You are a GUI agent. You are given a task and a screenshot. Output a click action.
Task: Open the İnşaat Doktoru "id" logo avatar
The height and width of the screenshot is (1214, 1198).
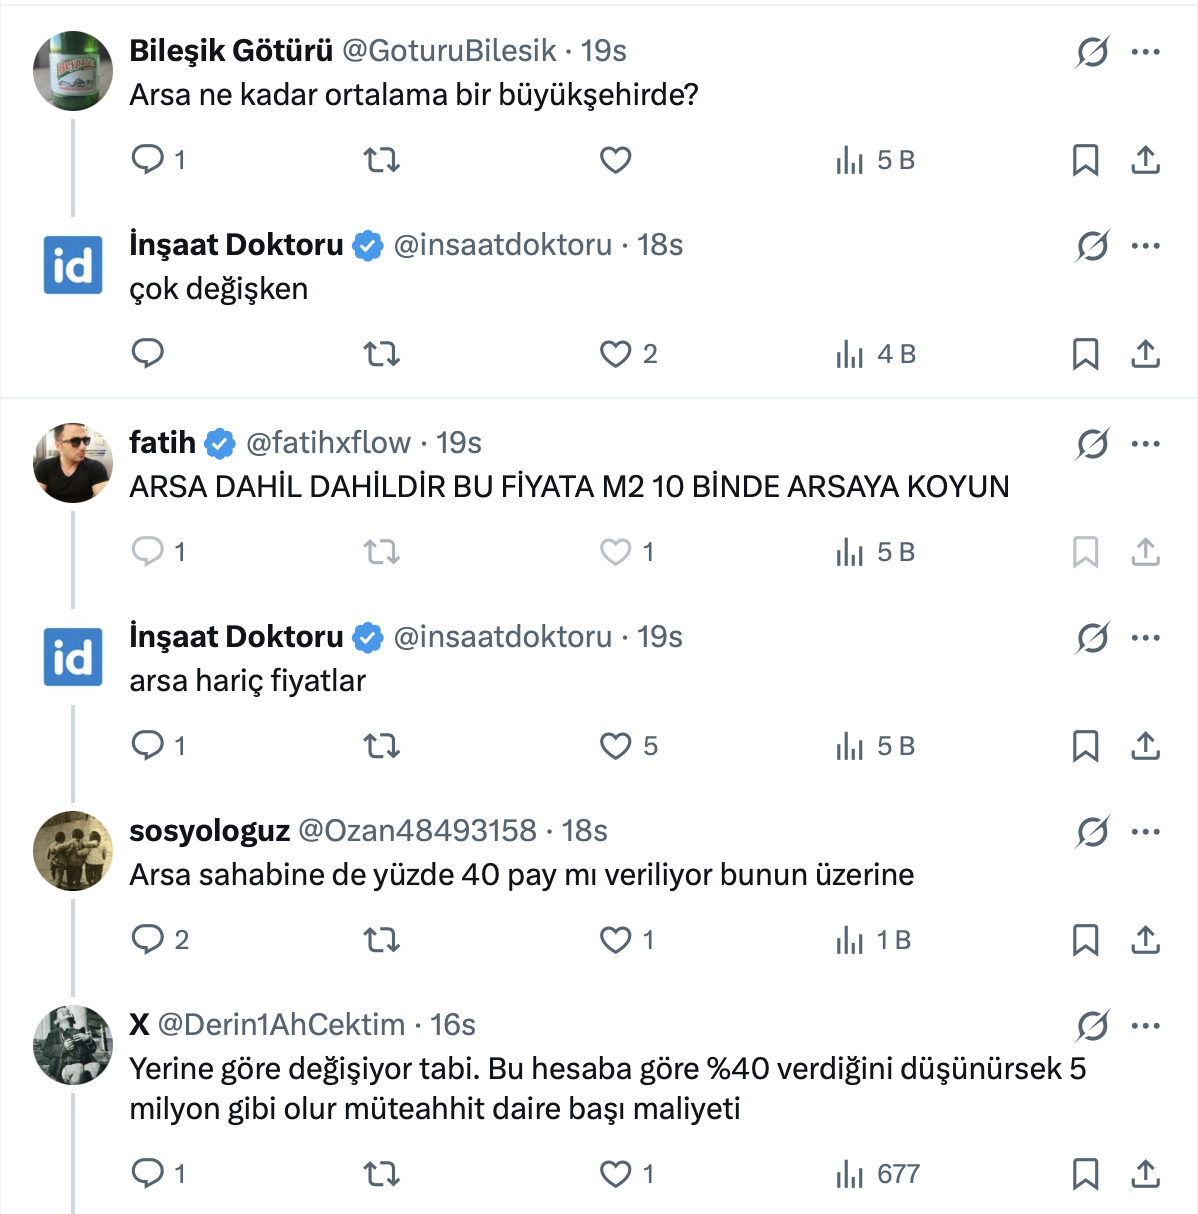(73, 265)
